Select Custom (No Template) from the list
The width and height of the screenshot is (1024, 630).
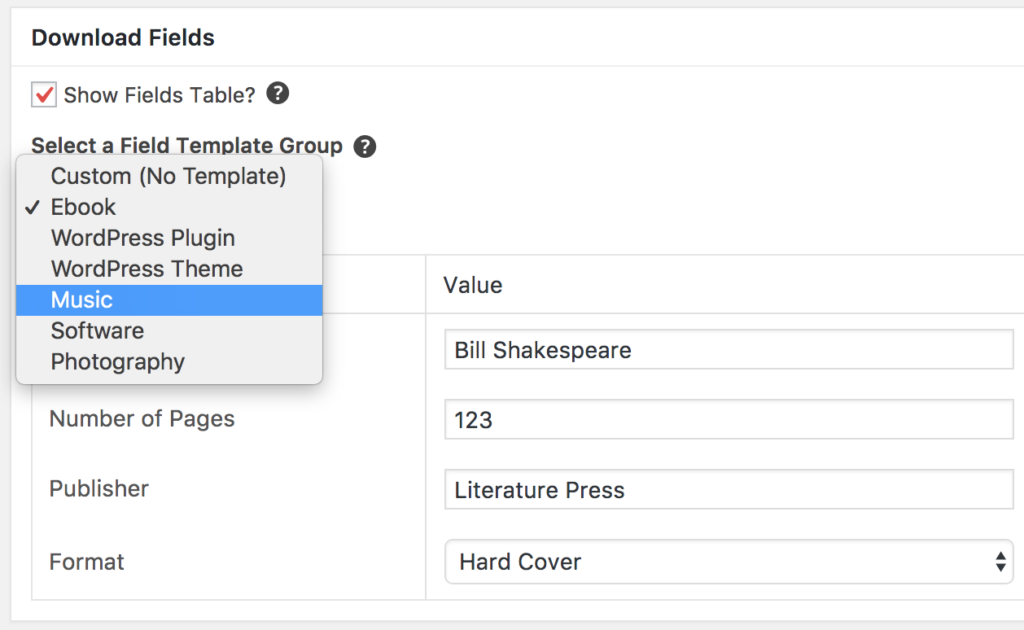[168, 175]
